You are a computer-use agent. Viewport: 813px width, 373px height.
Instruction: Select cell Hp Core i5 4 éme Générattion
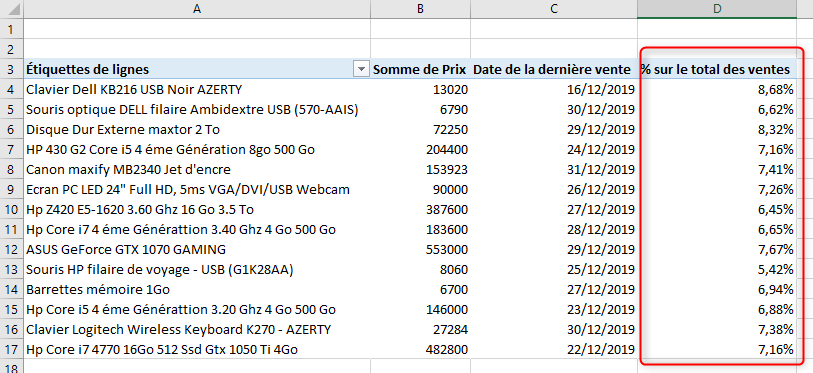[197, 310]
